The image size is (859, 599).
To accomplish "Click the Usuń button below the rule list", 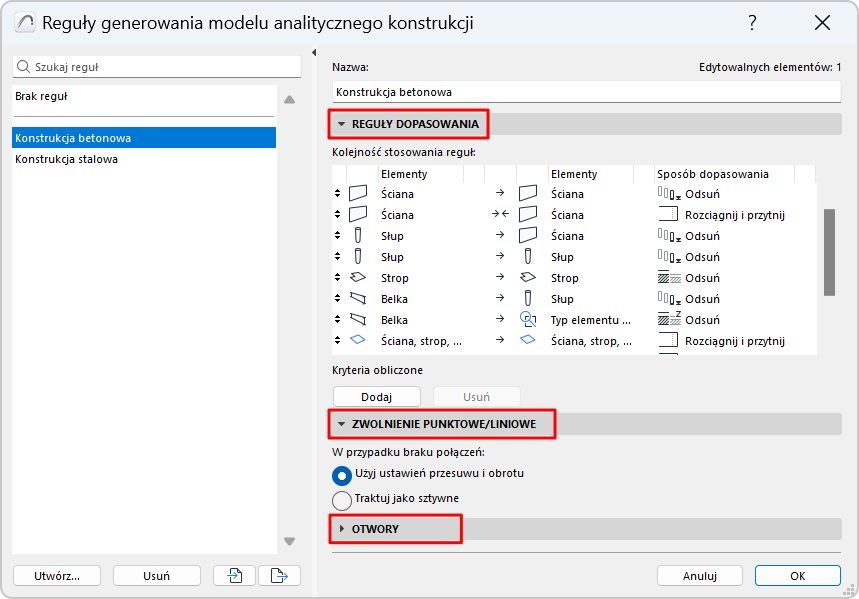I will (x=157, y=575).
